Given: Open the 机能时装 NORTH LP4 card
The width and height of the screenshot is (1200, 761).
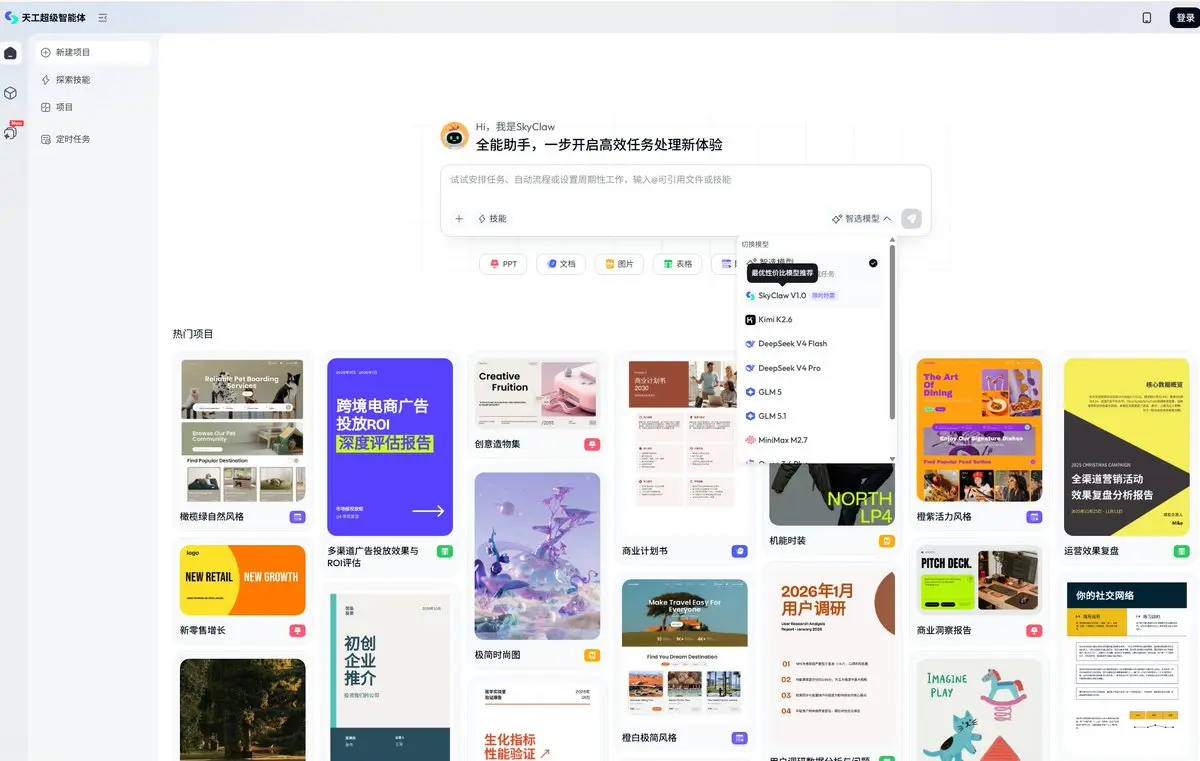Looking at the screenshot, I should tap(831, 494).
